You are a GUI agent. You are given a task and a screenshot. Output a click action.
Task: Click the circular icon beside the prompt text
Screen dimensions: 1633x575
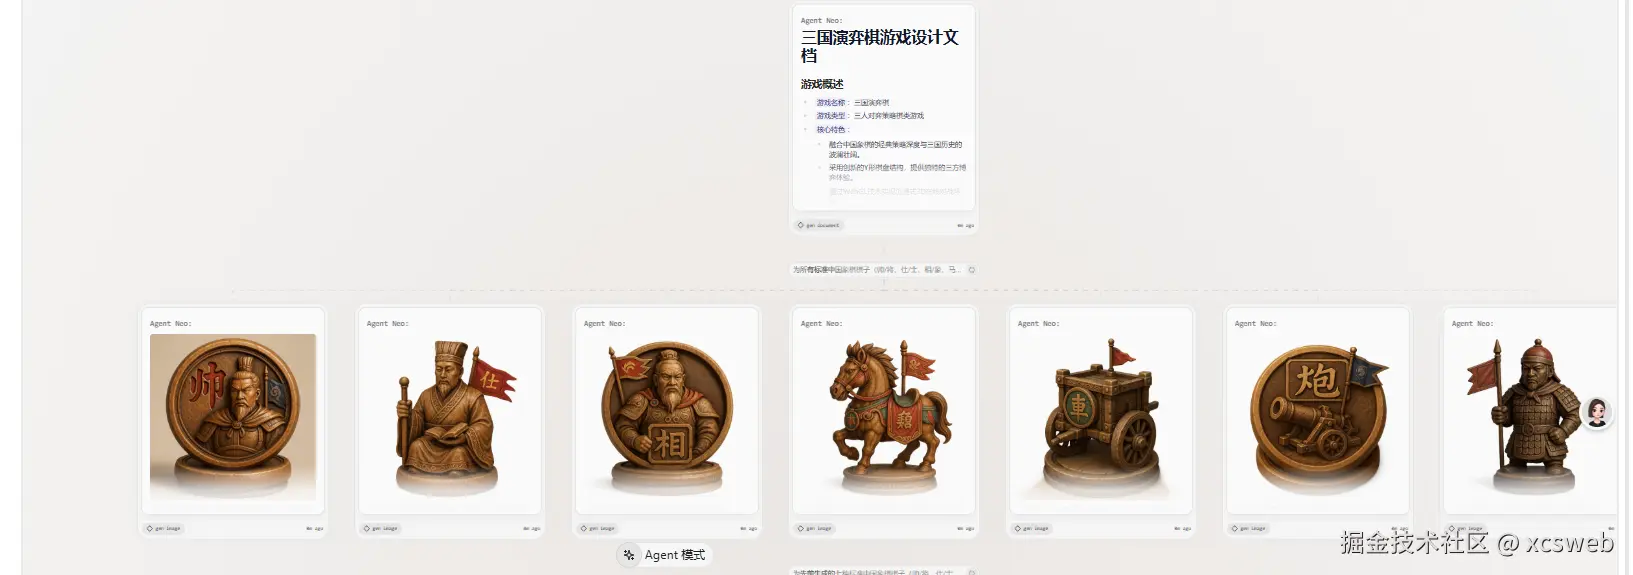971,270
